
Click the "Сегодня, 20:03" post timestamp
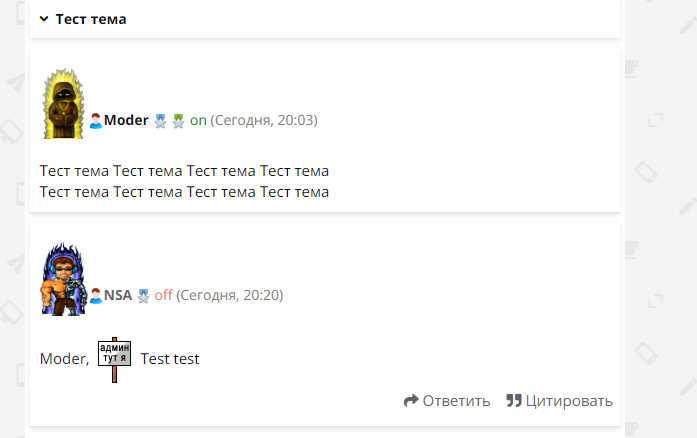click(264, 121)
